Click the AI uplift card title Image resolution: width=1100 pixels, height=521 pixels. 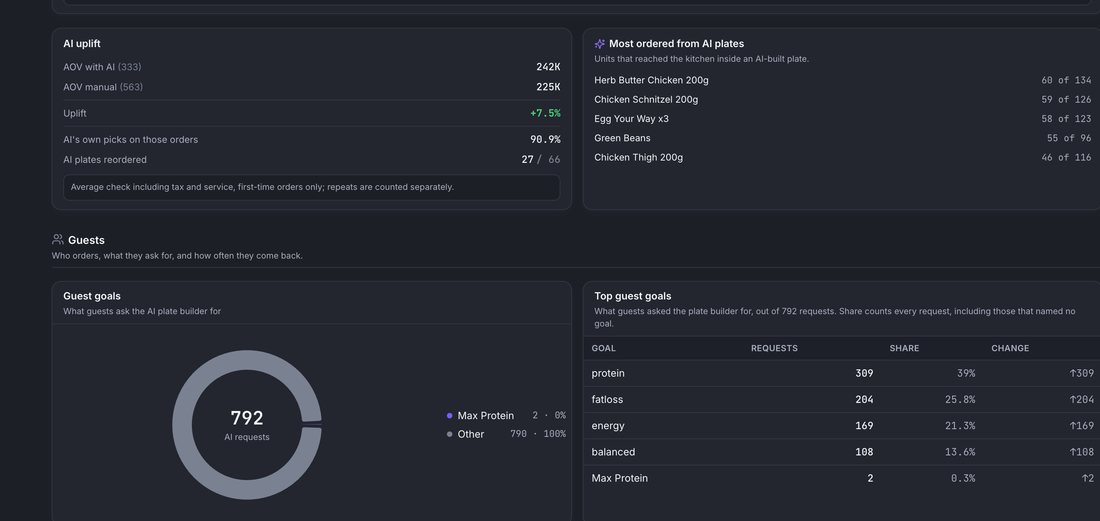(82, 43)
